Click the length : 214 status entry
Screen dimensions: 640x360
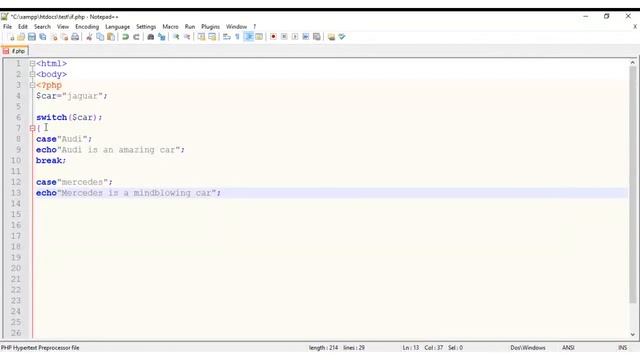pyautogui.click(x=323, y=348)
